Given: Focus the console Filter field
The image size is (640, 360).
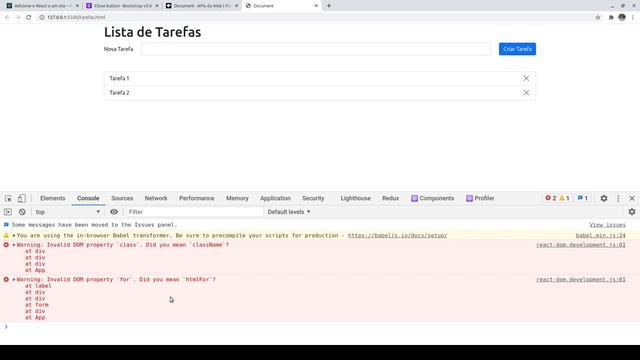Looking at the screenshot, I should 194,212.
